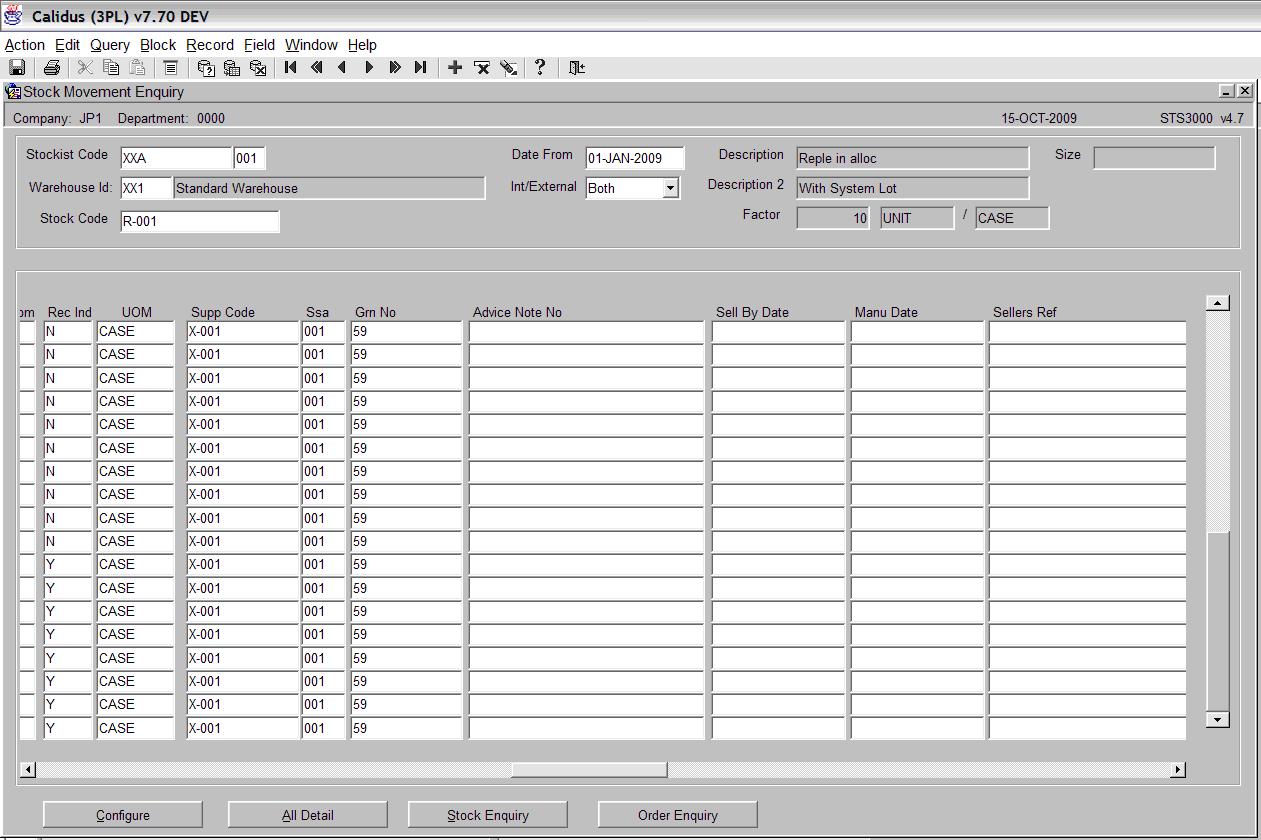Click the Configure button

(123, 815)
